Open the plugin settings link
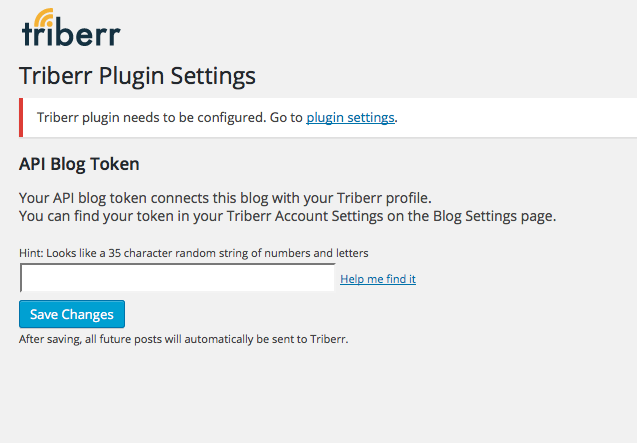 click(350, 118)
